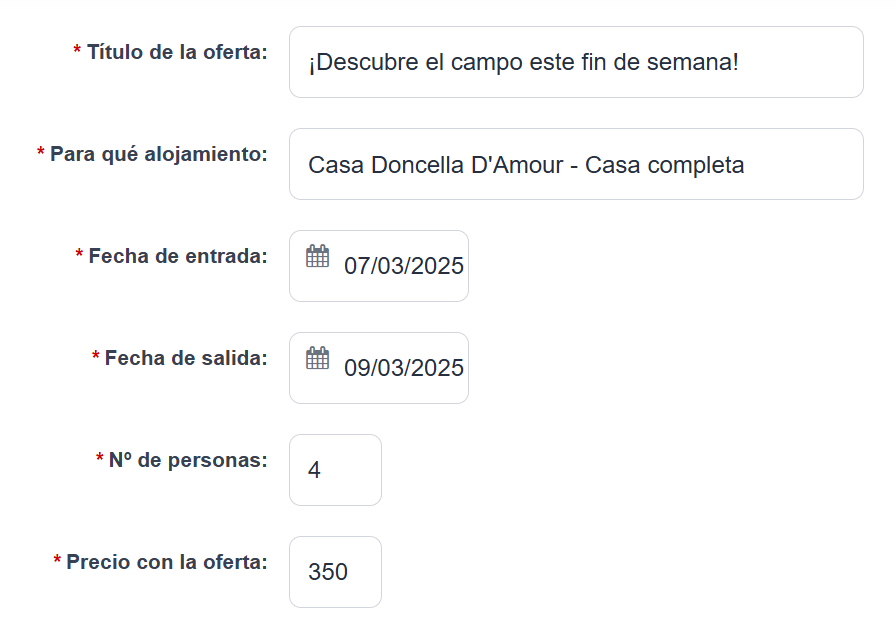
Task: Click the "Precio con la oferta:" label
Action: (167, 562)
